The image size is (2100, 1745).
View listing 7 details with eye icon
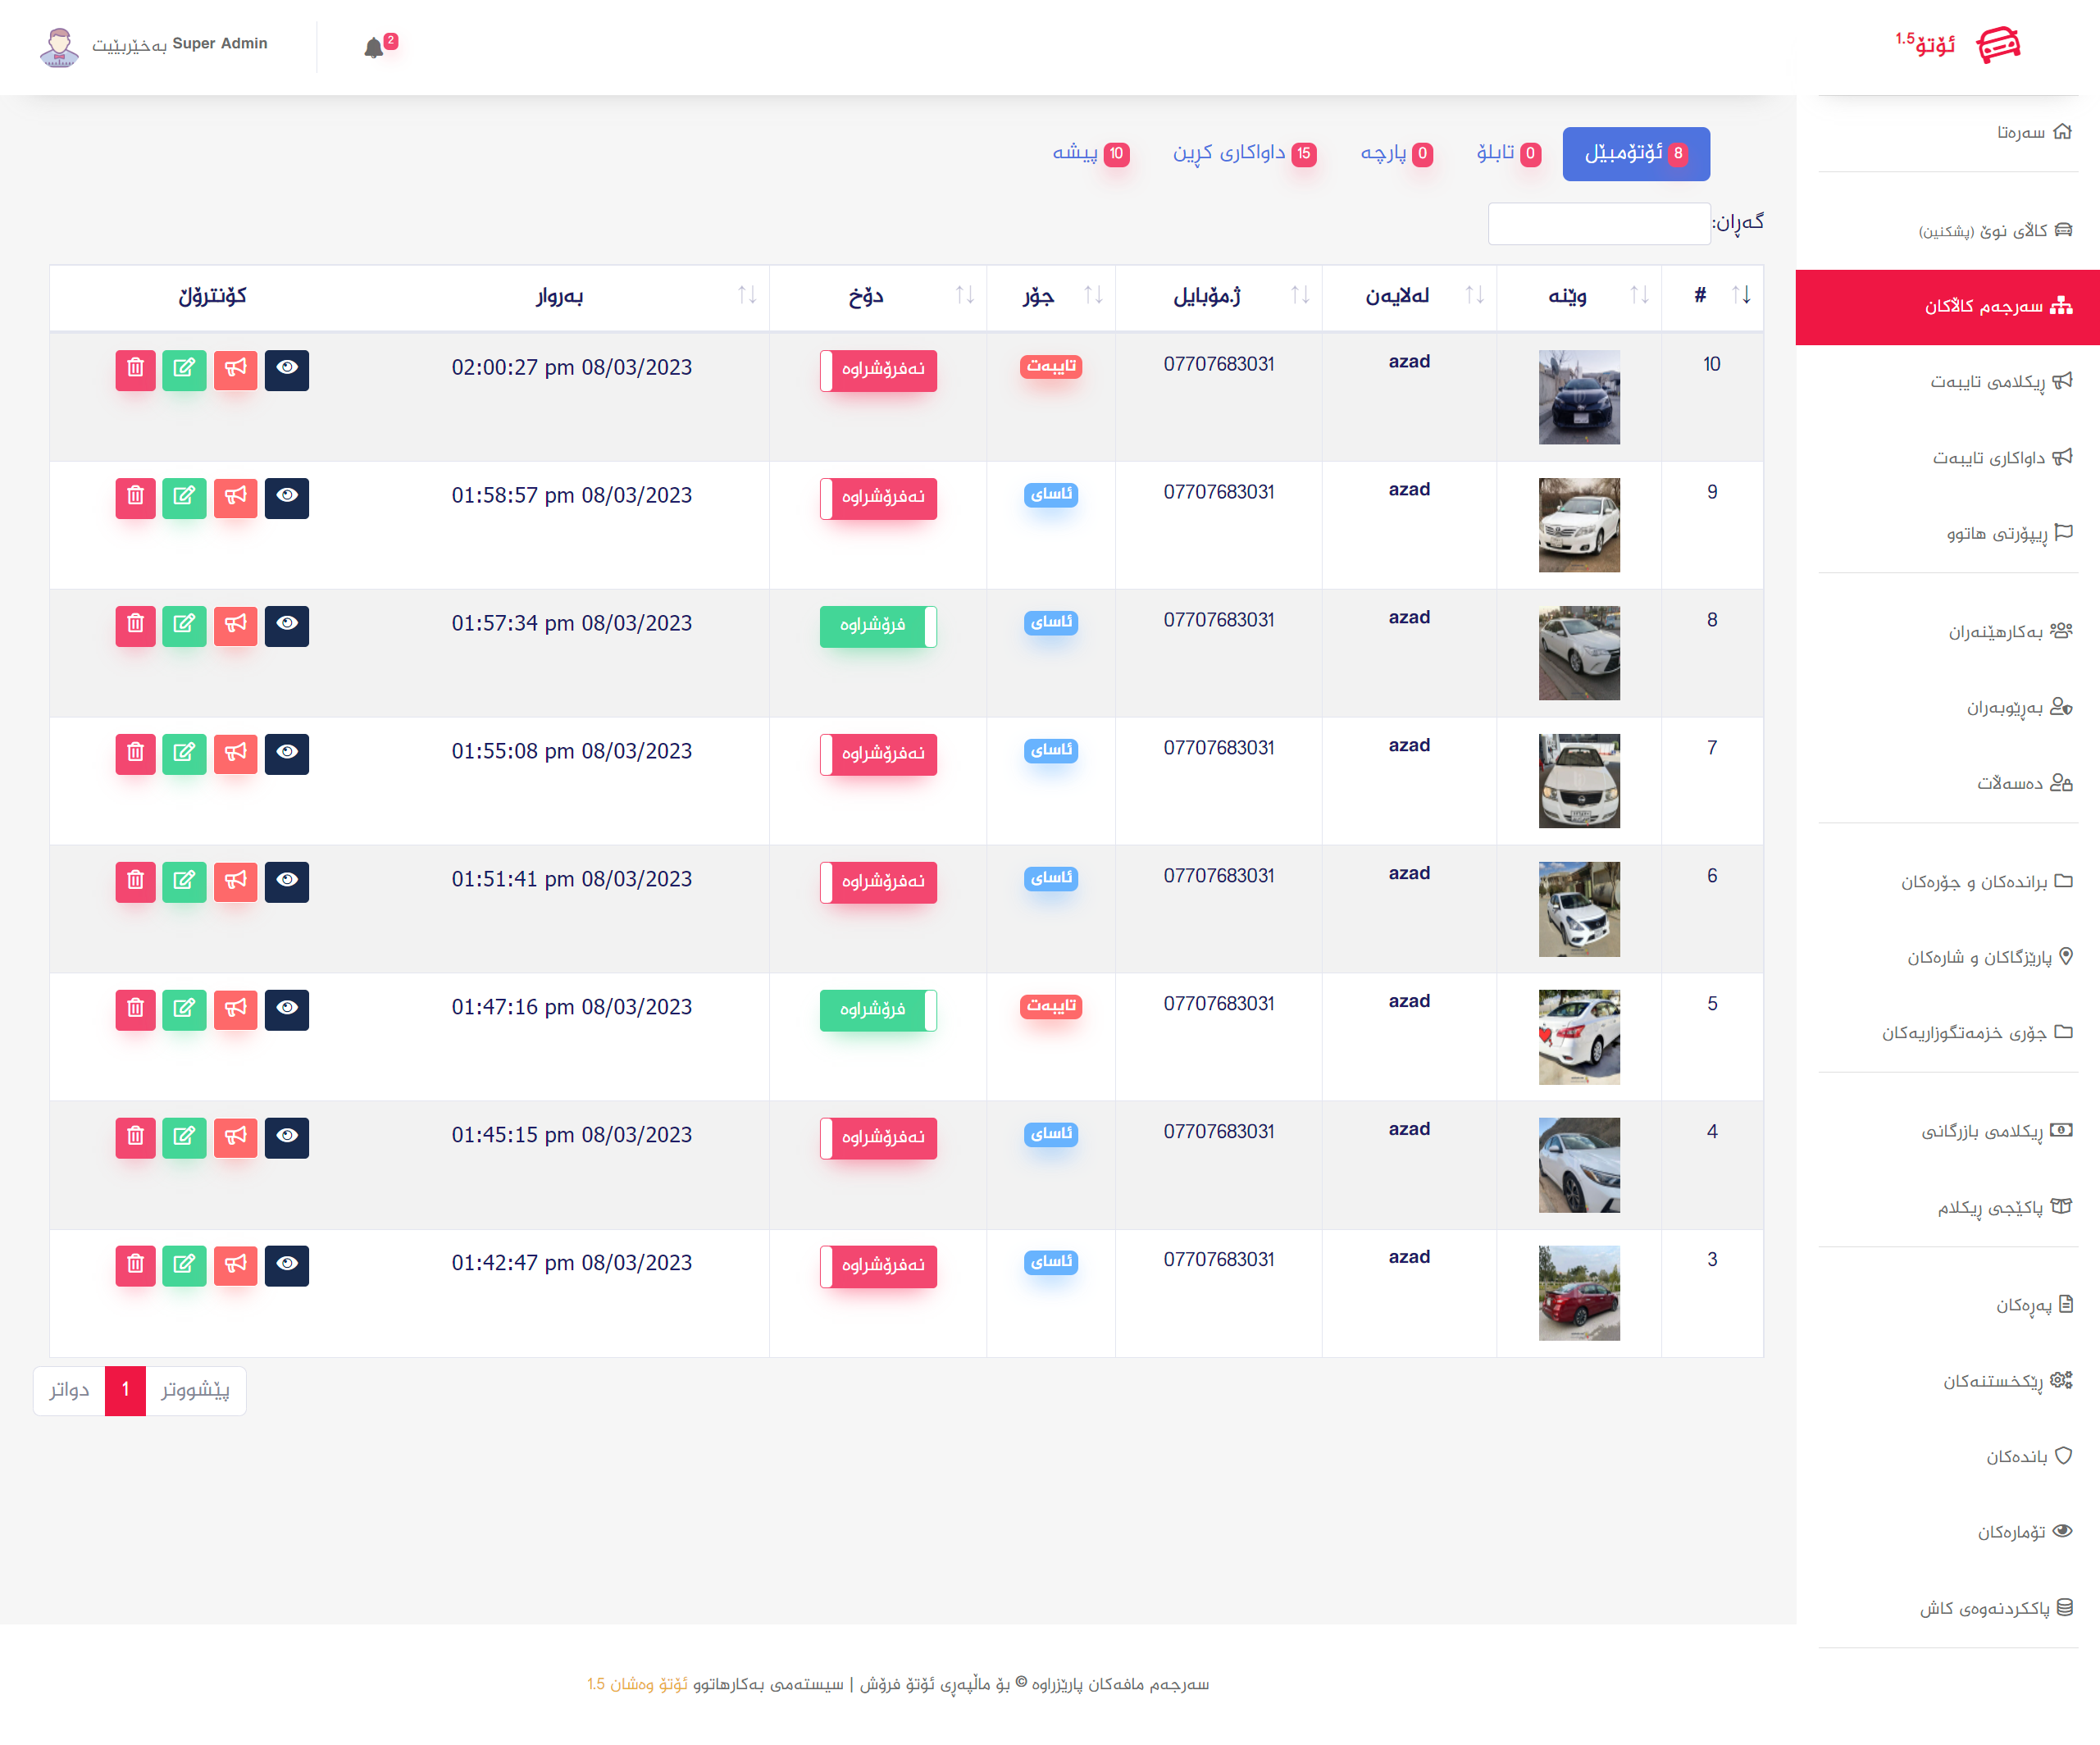pyautogui.click(x=287, y=753)
